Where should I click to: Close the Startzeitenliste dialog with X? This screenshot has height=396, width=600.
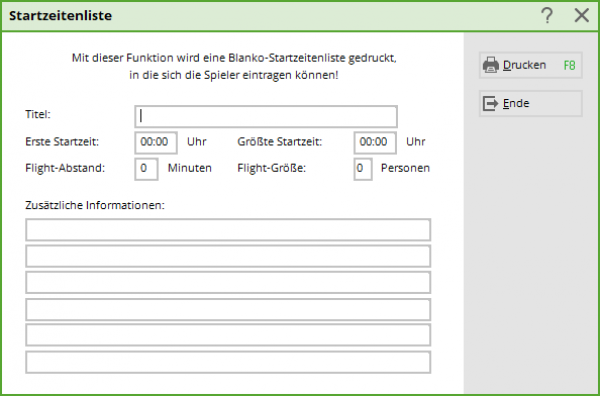pos(582,16)
